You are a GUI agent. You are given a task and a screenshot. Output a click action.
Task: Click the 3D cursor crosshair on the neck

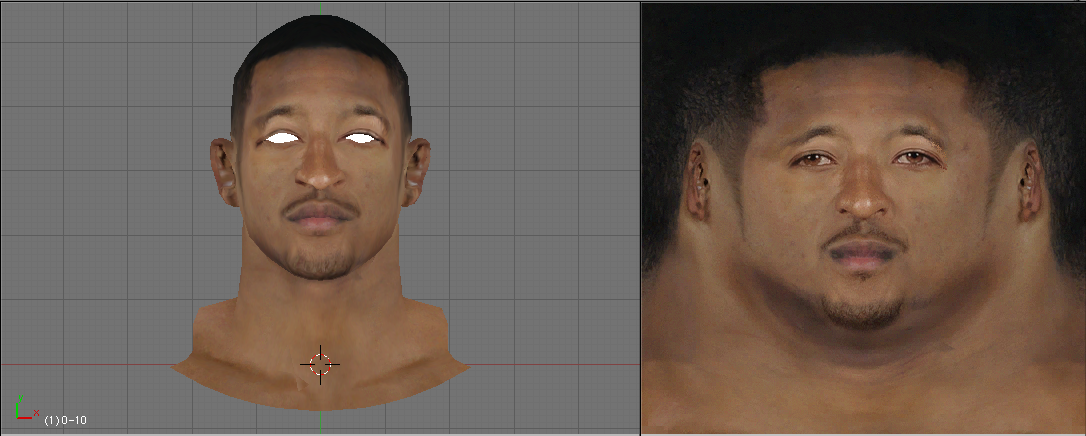point(320,365)
